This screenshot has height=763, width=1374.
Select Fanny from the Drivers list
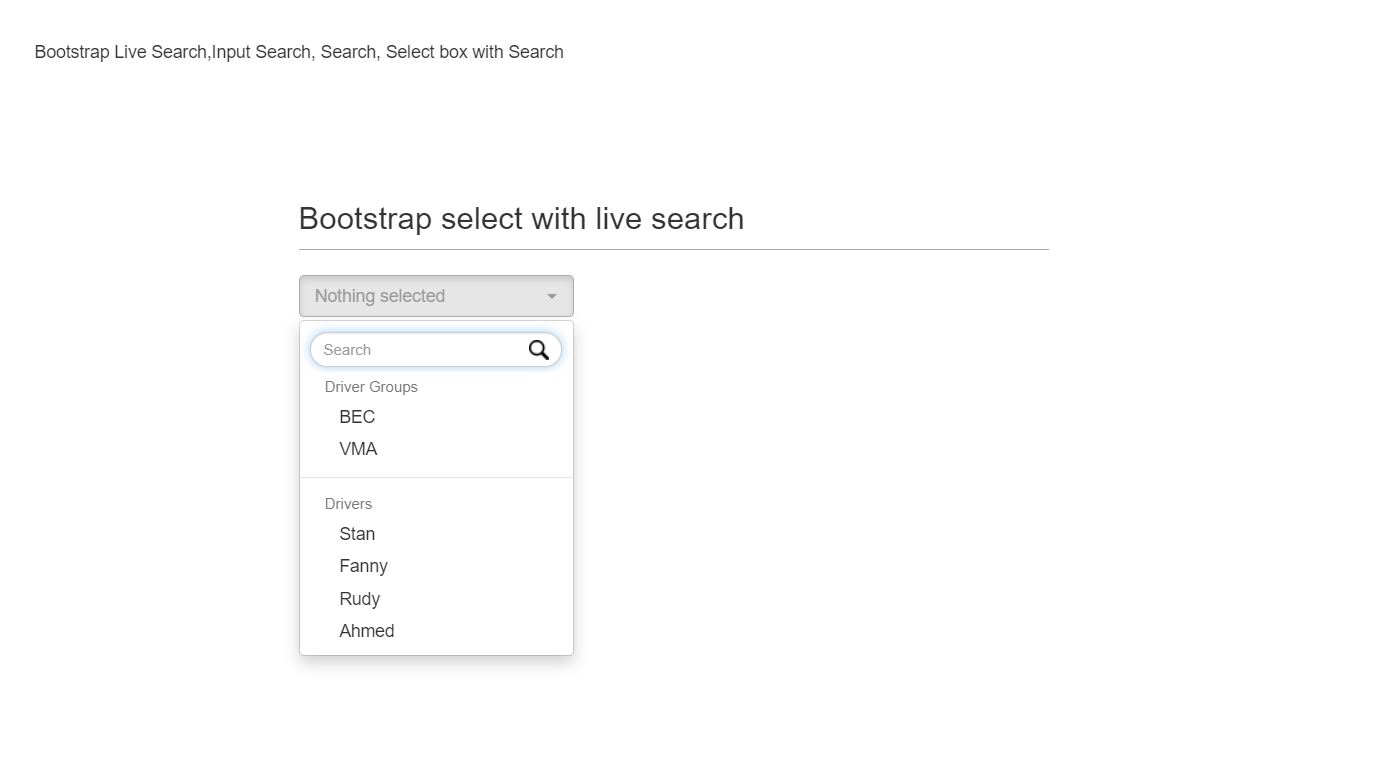pos(363,566)
